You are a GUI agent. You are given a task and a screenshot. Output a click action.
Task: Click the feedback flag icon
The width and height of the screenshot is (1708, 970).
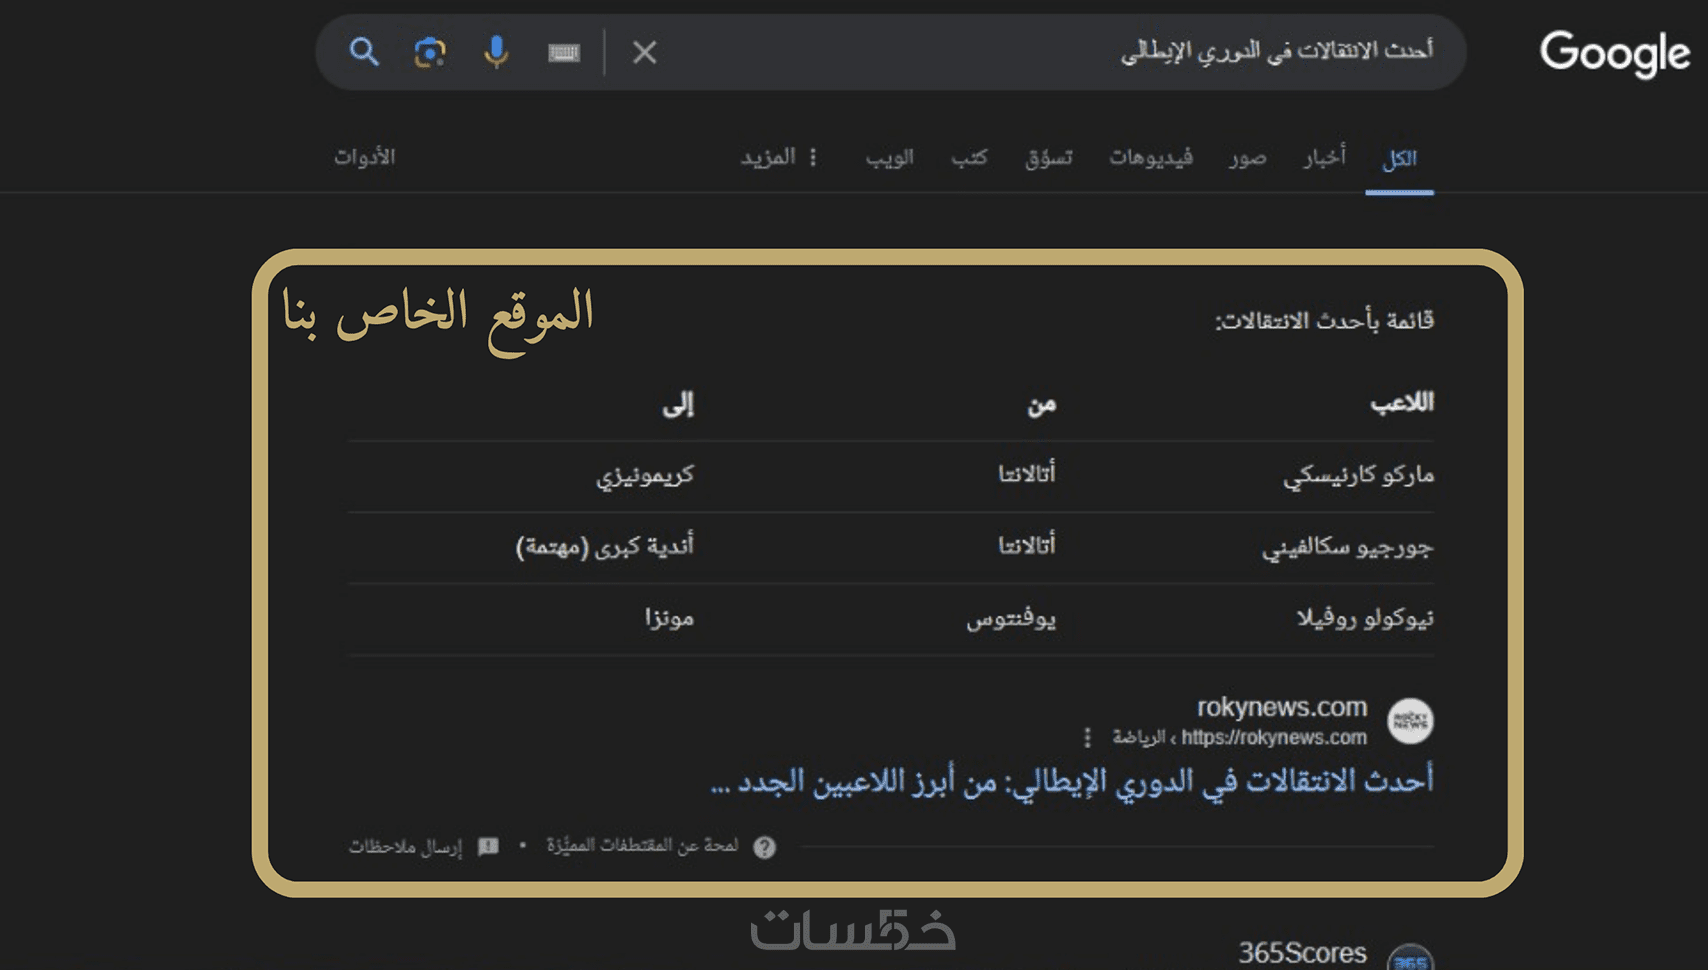(488, 847)
